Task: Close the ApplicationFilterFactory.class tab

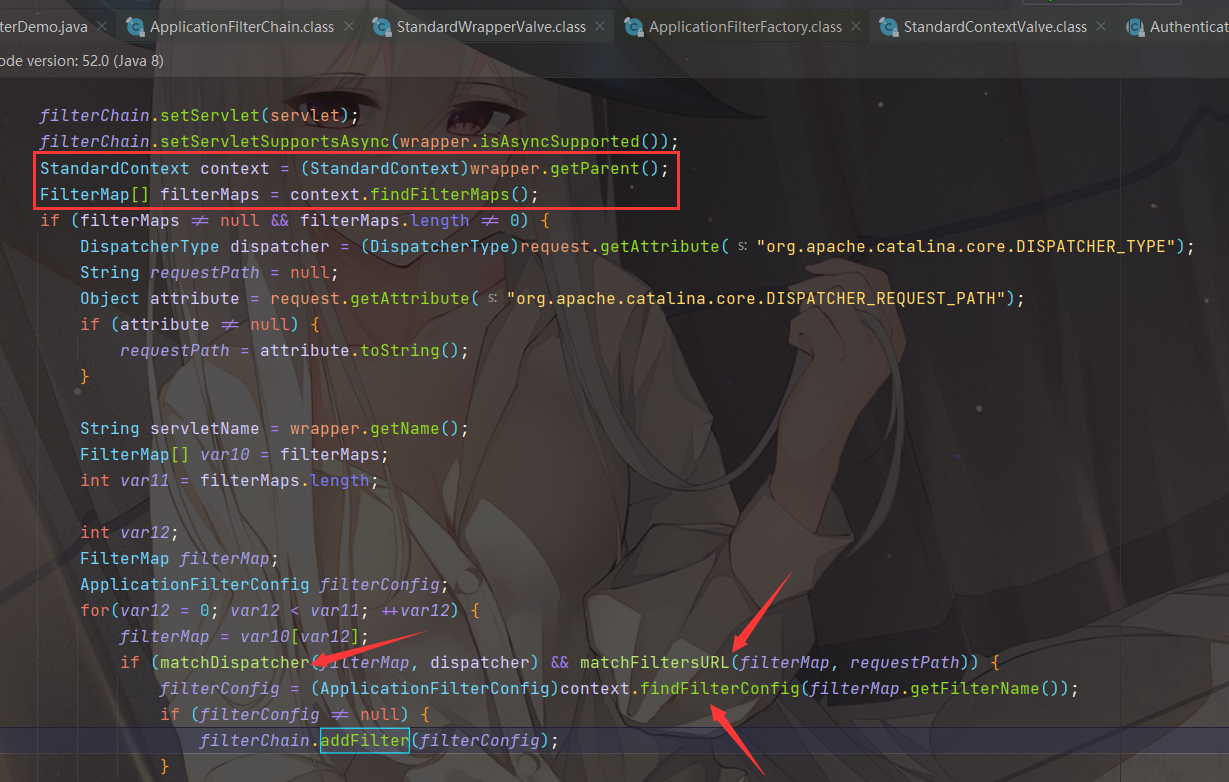Action: tap(856, 27)
